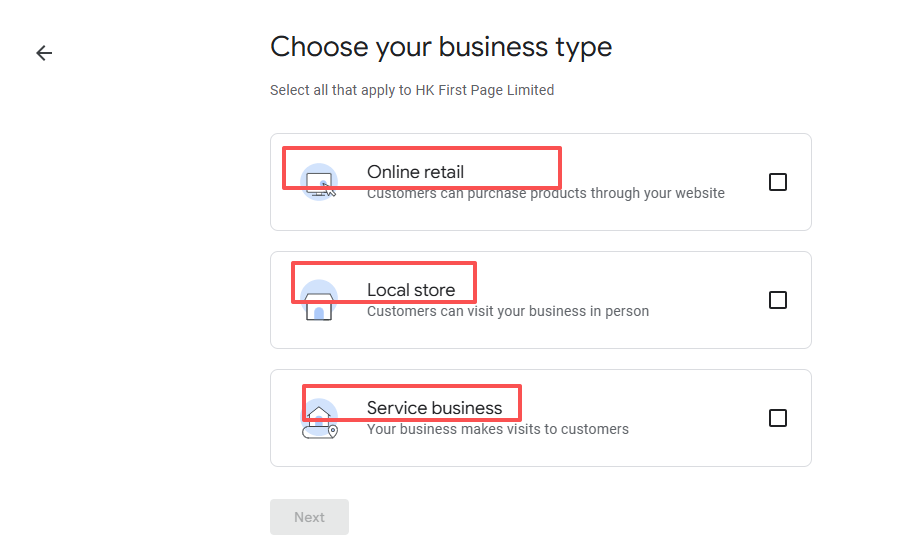The height and width of the screenshot is (551, 904).
Task: Click "Customers can purchase products through your website" description
Action: coord(545,193)
